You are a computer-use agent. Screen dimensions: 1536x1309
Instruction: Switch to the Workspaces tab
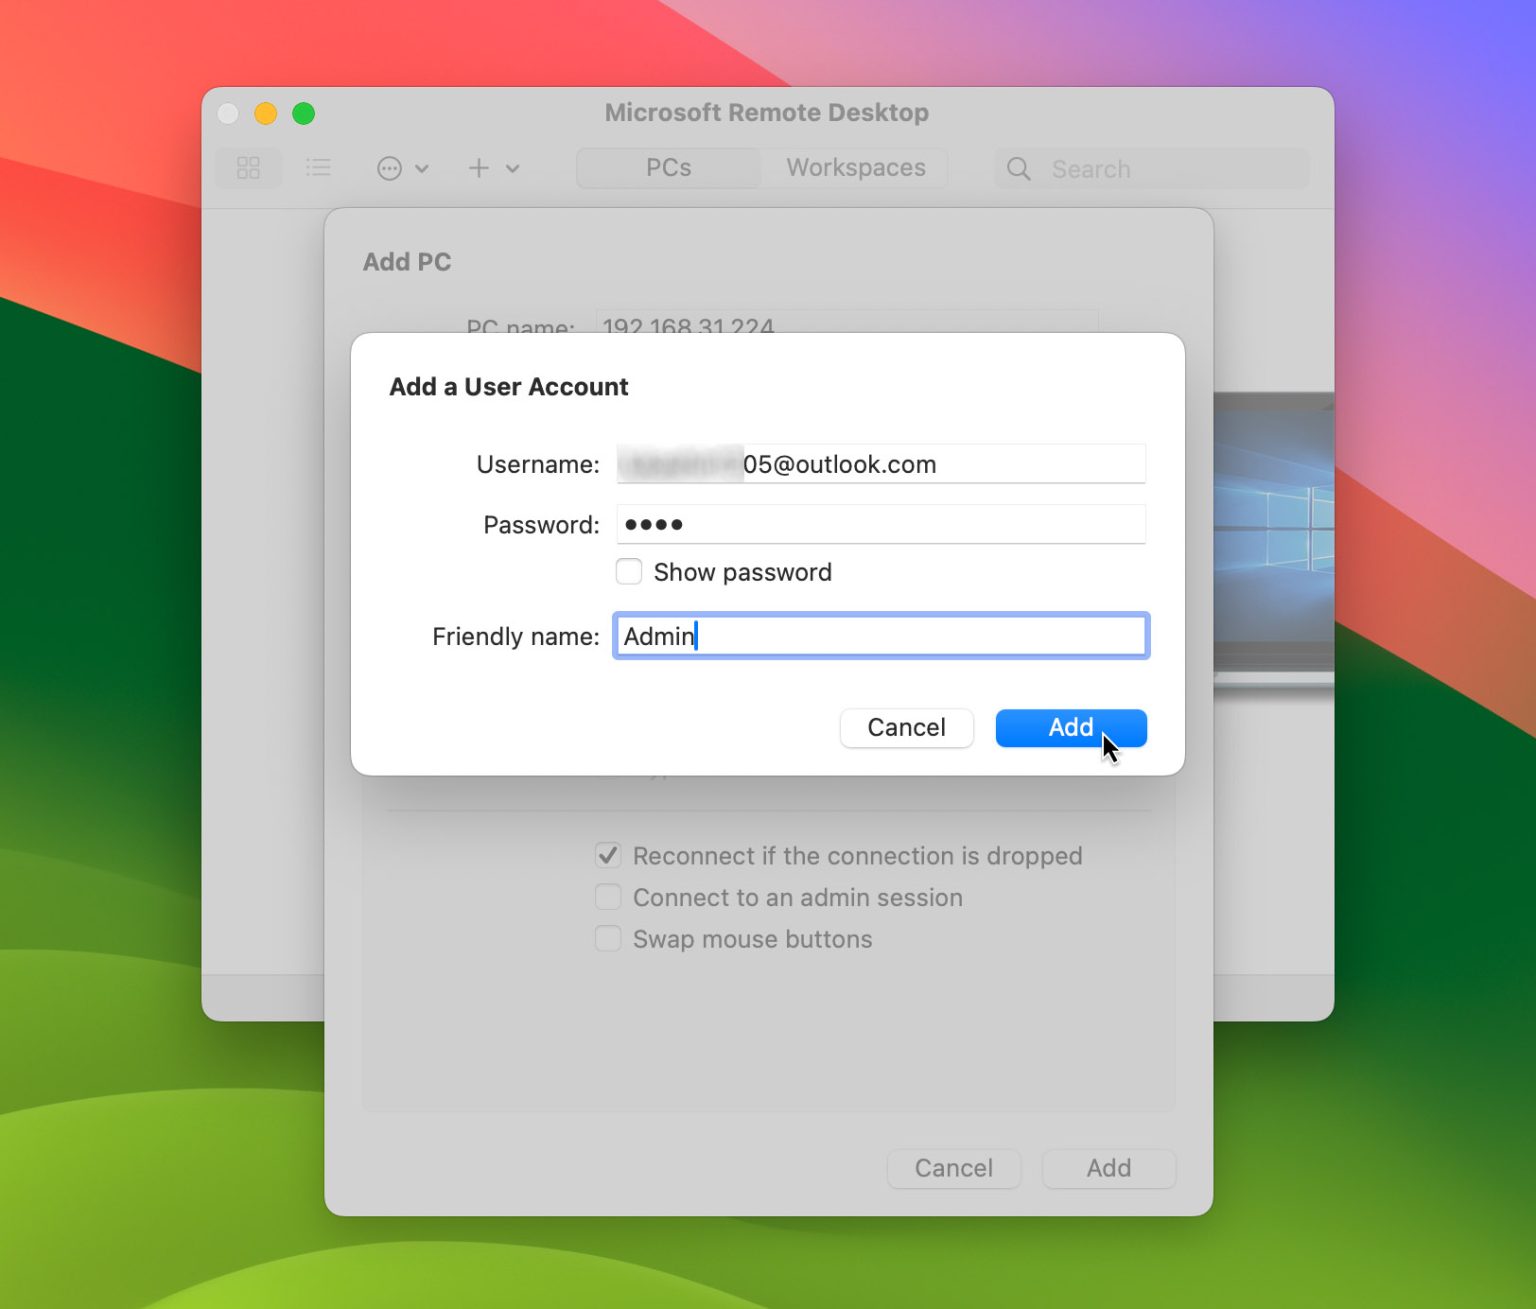[855, 167]
